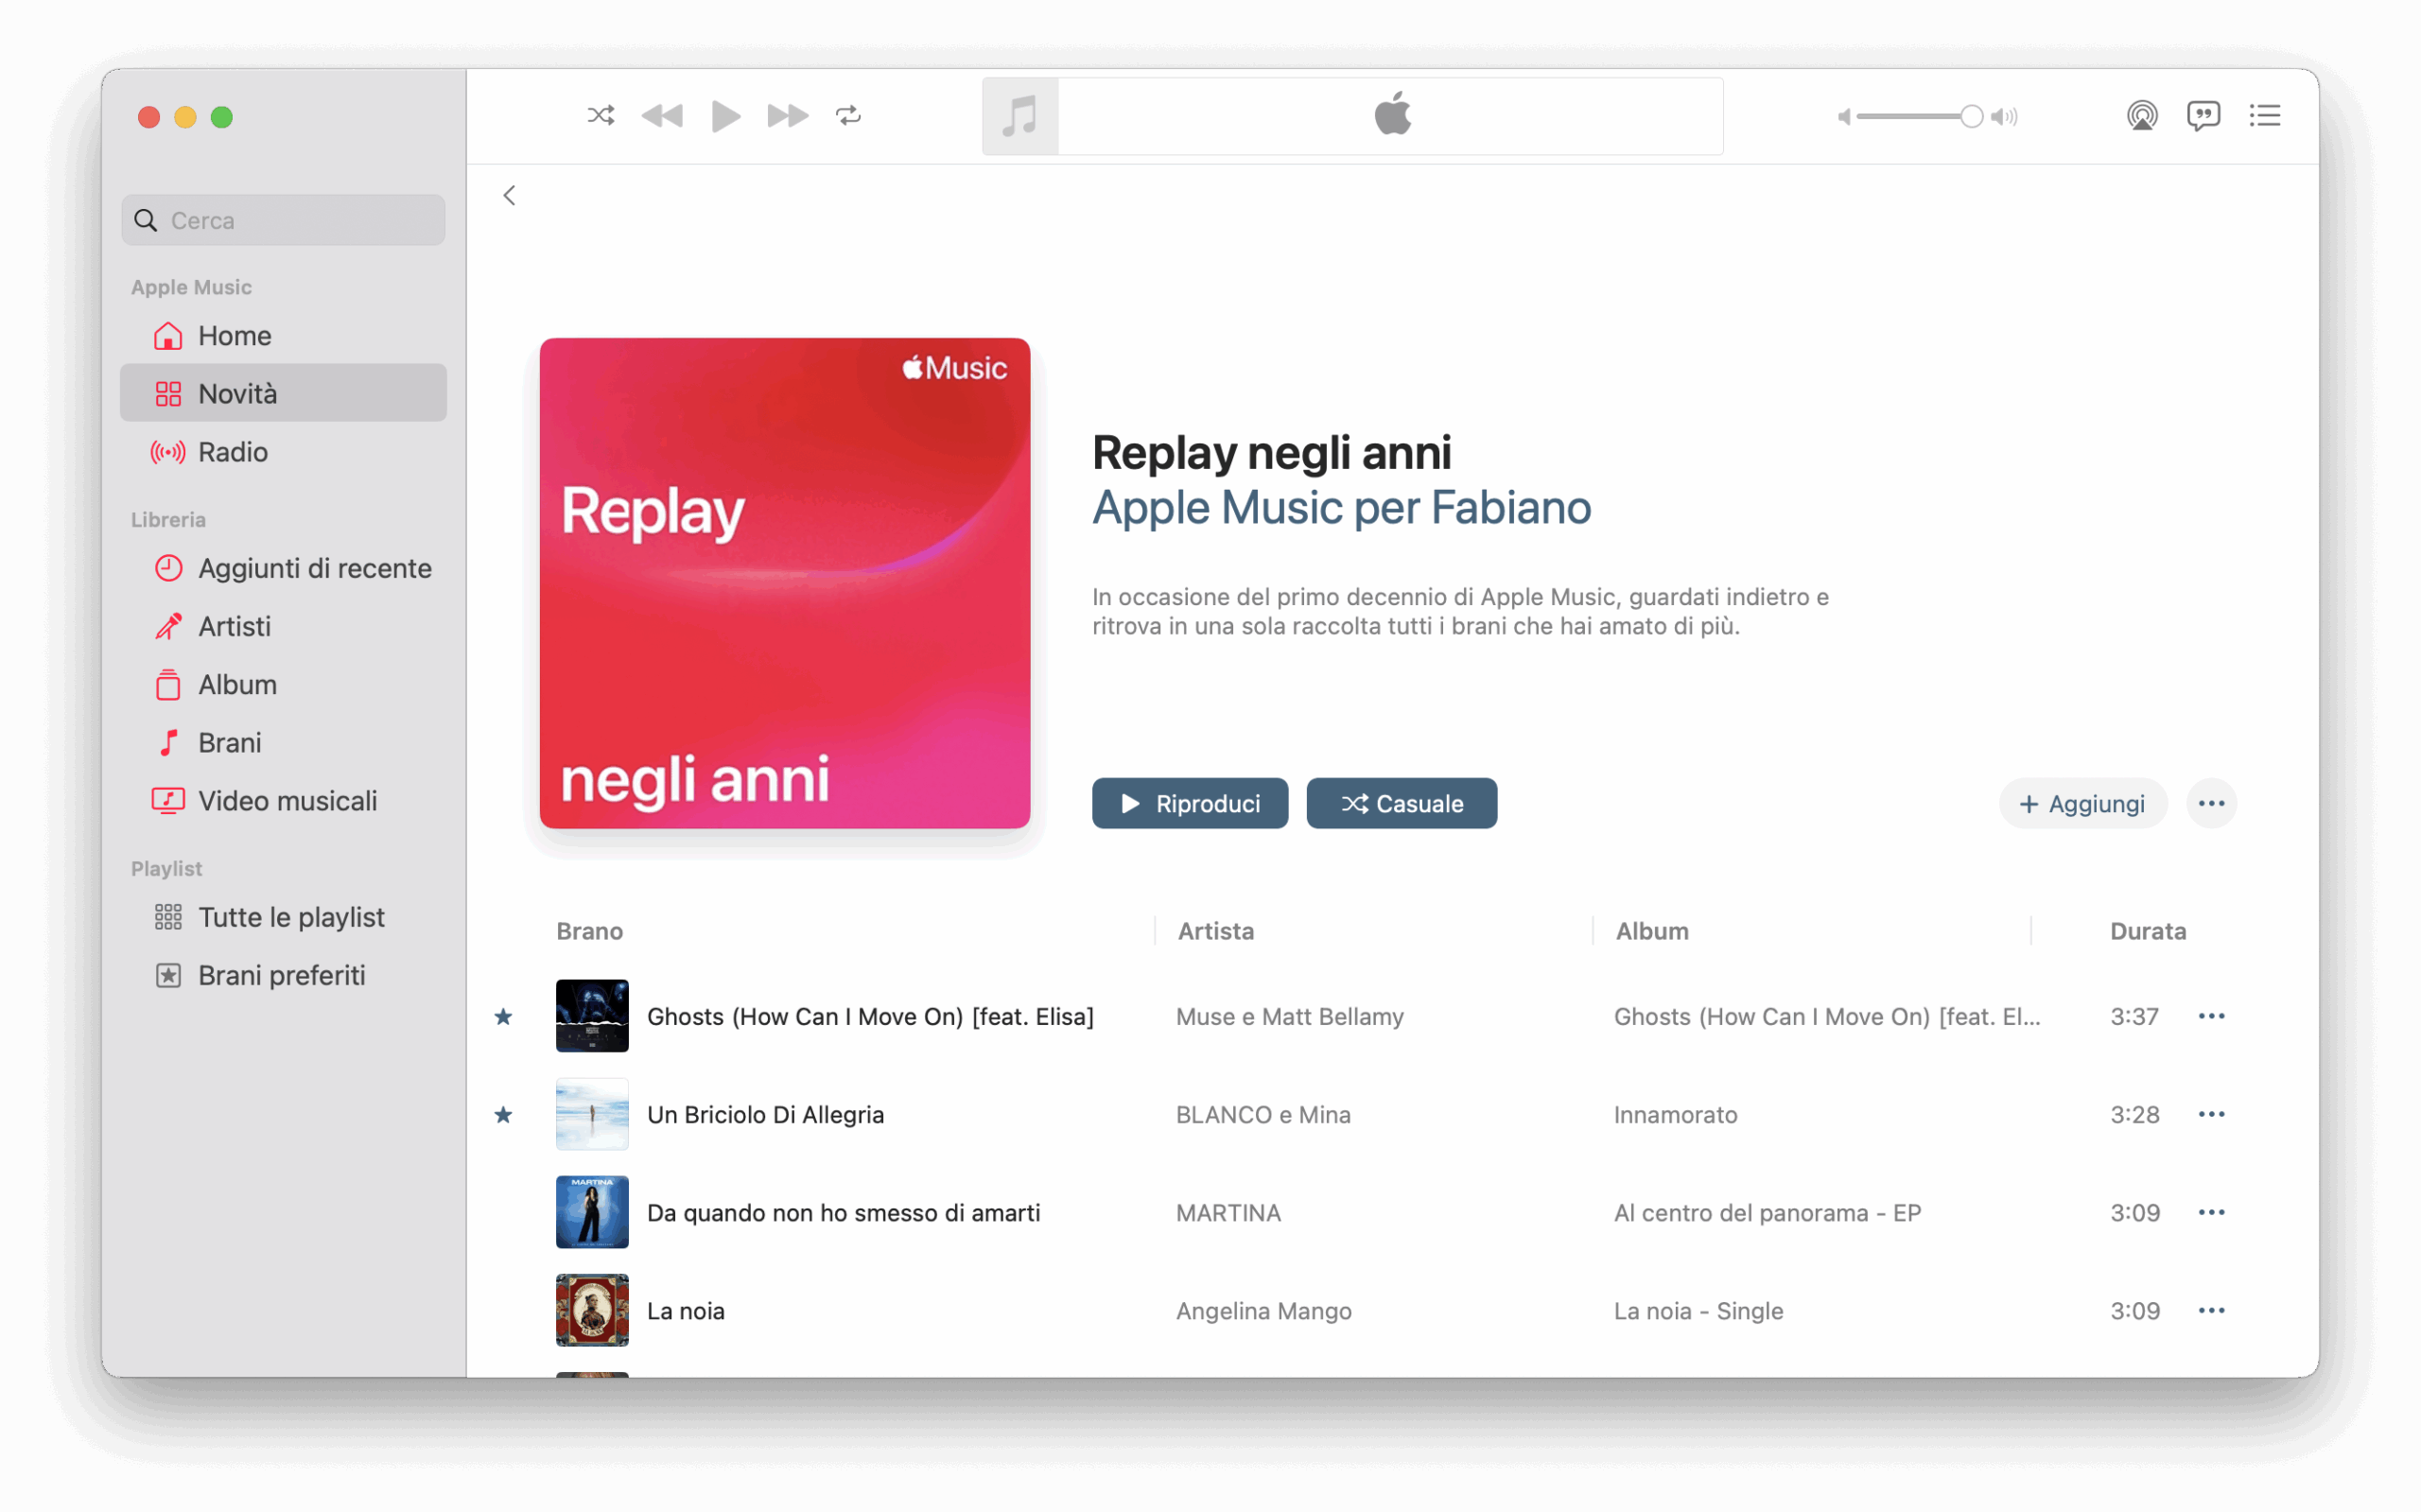The height and width of the screenshot is (1512, 2421).
Task: Select track Un Briciolo Di Allegria title
Action: (766, 1115)
